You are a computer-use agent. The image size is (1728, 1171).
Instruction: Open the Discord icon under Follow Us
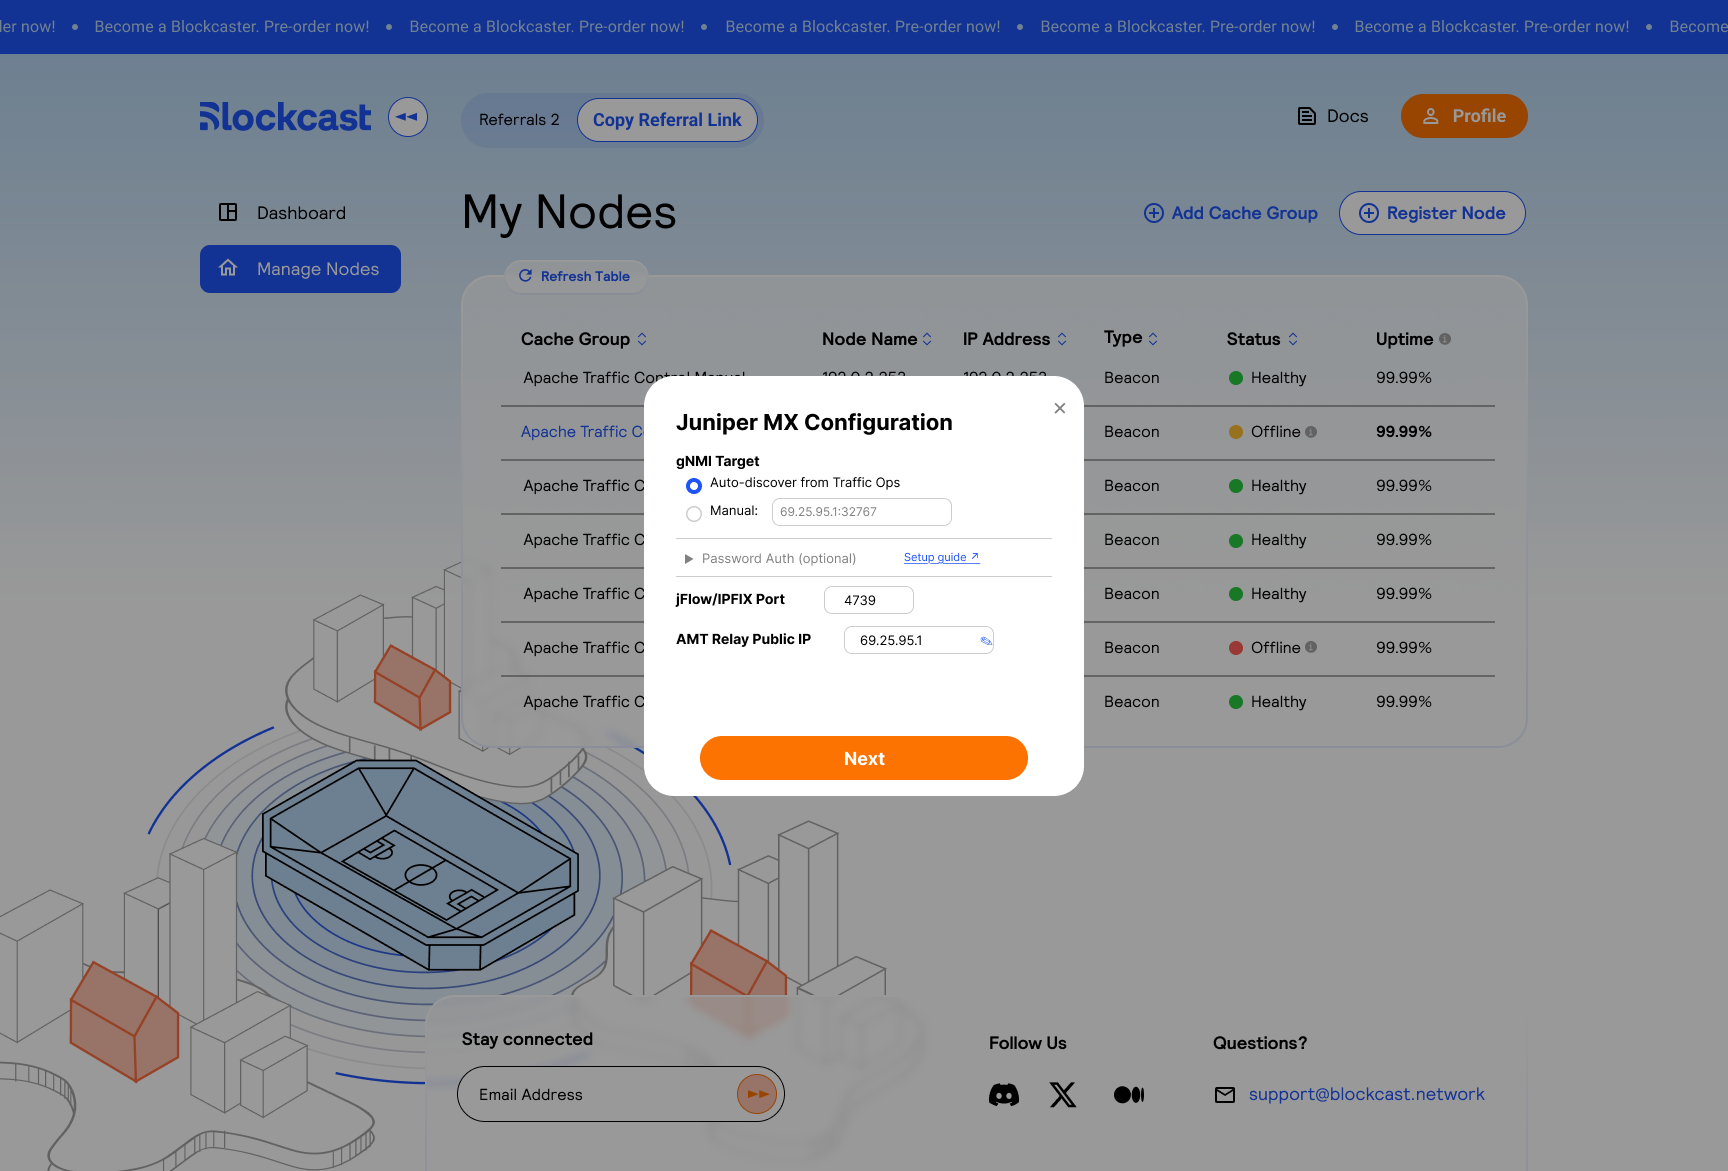pyautogui.click(x=1004, y=1095)
